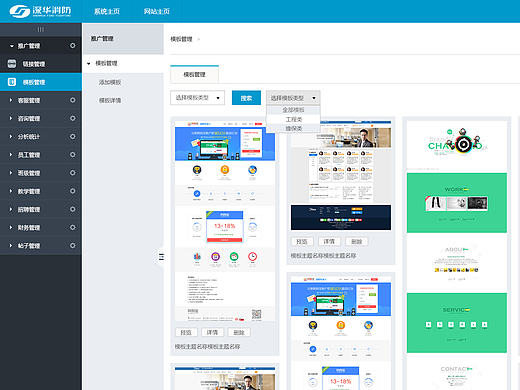
Task: Click 删除 under the first template card
Action: 239,332
